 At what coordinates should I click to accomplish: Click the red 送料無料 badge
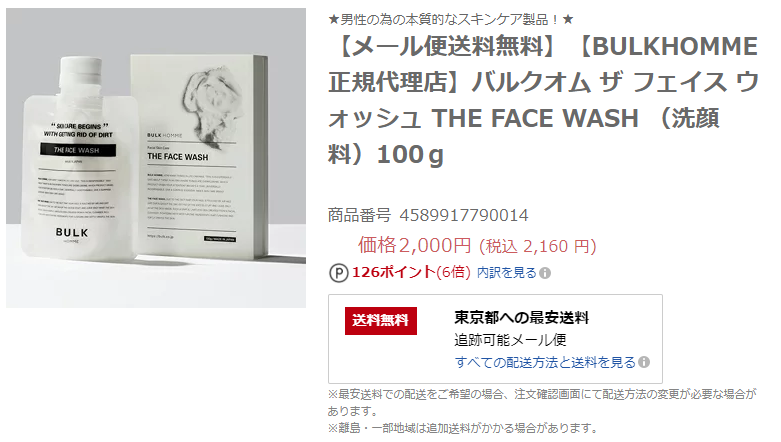pos(381,320)
